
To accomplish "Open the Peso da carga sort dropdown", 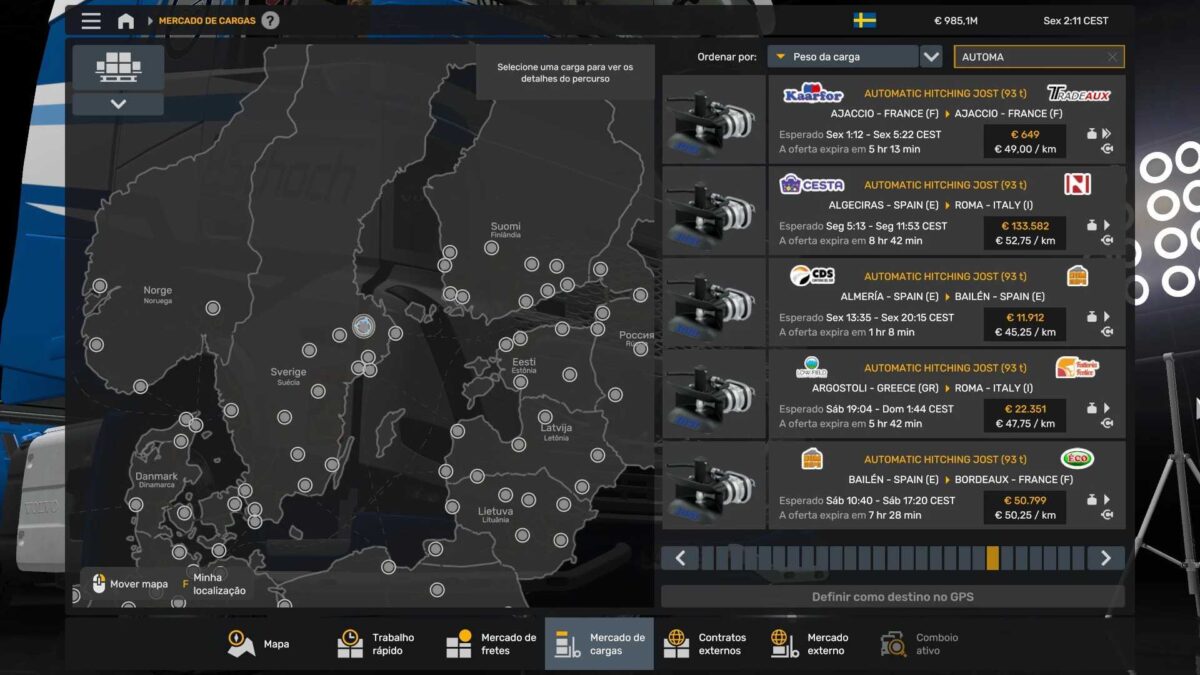I will point(843,57).
